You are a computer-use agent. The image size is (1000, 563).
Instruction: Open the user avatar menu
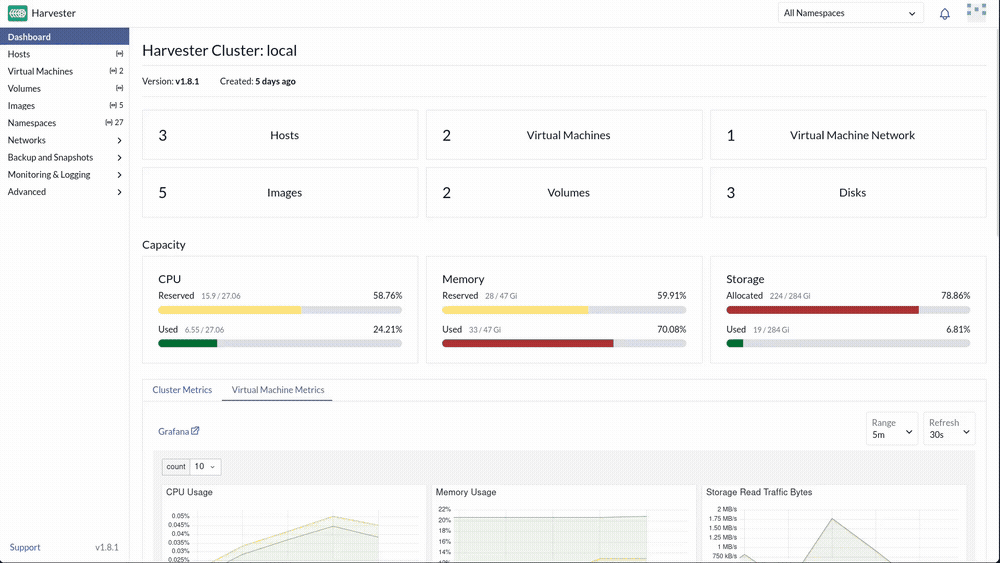976,13
